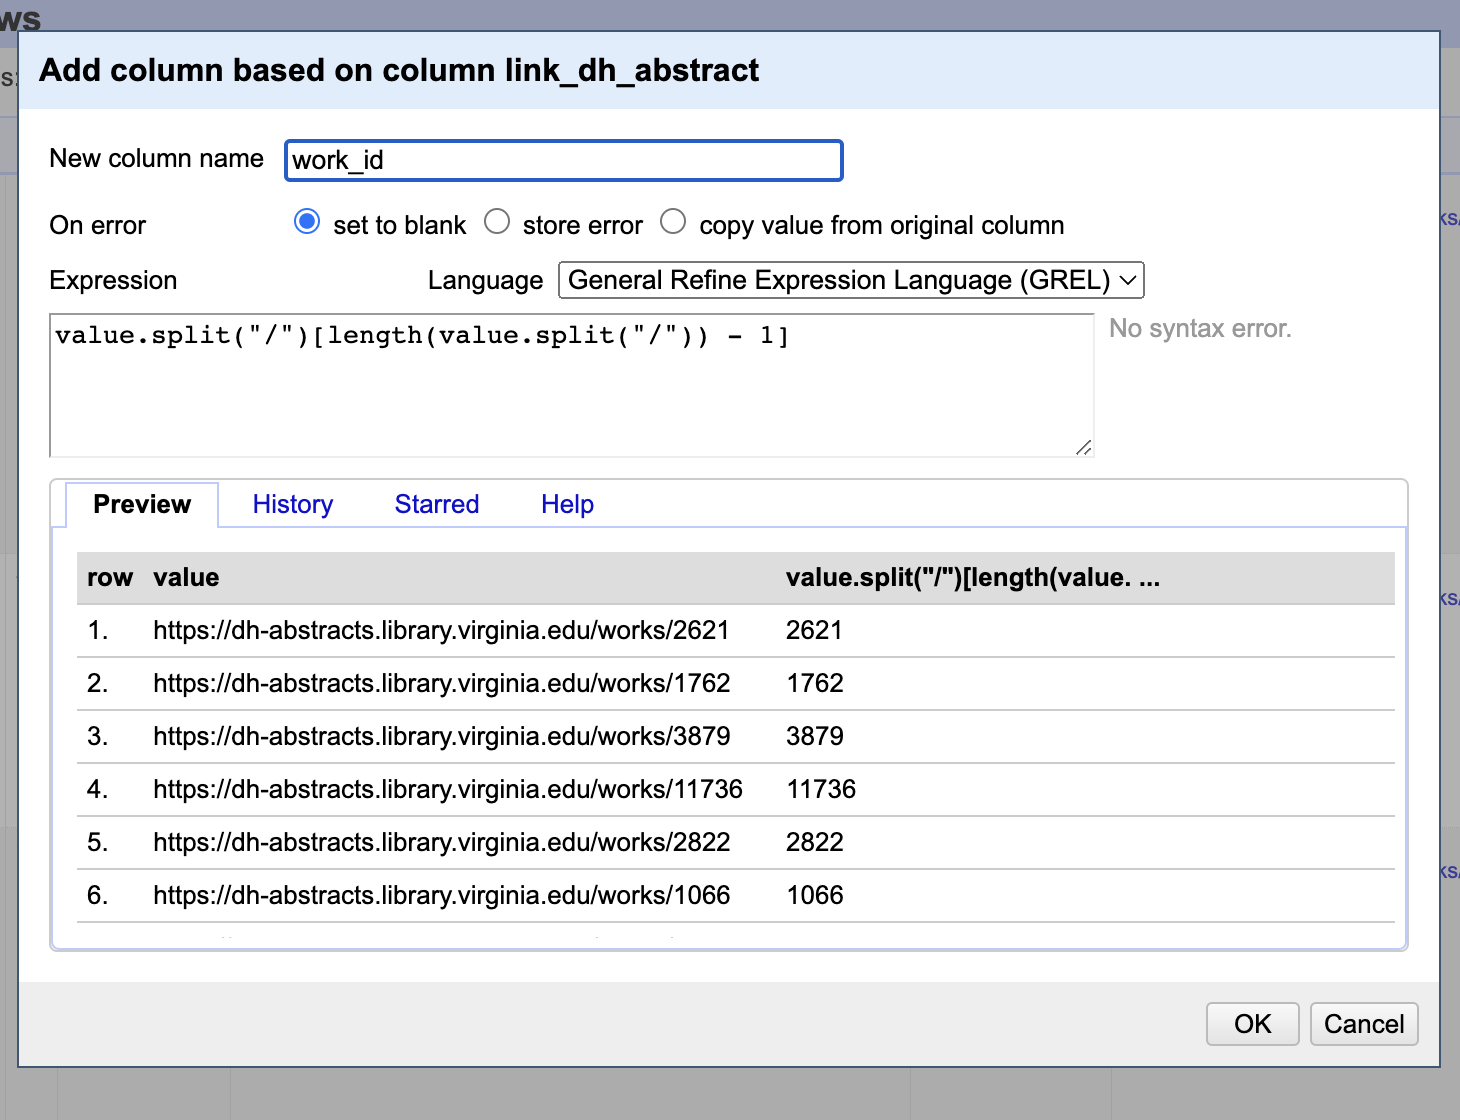
Task: Select the URL ending in works/11736
Action: [x=448, y=789]
